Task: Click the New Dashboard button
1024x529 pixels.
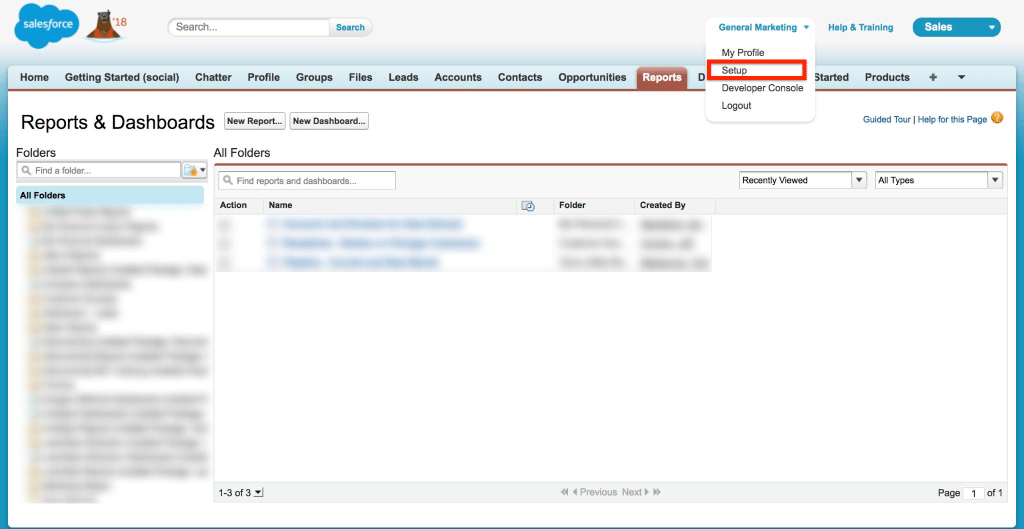Action: 329,121
